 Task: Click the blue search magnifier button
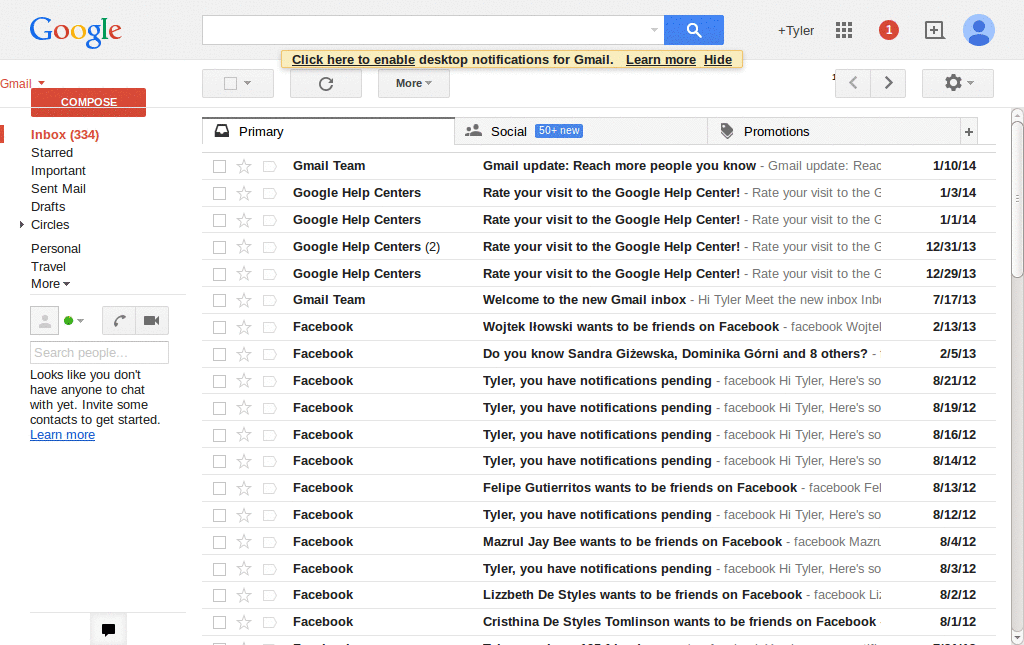pyautogui.click(x=693, y=30)
